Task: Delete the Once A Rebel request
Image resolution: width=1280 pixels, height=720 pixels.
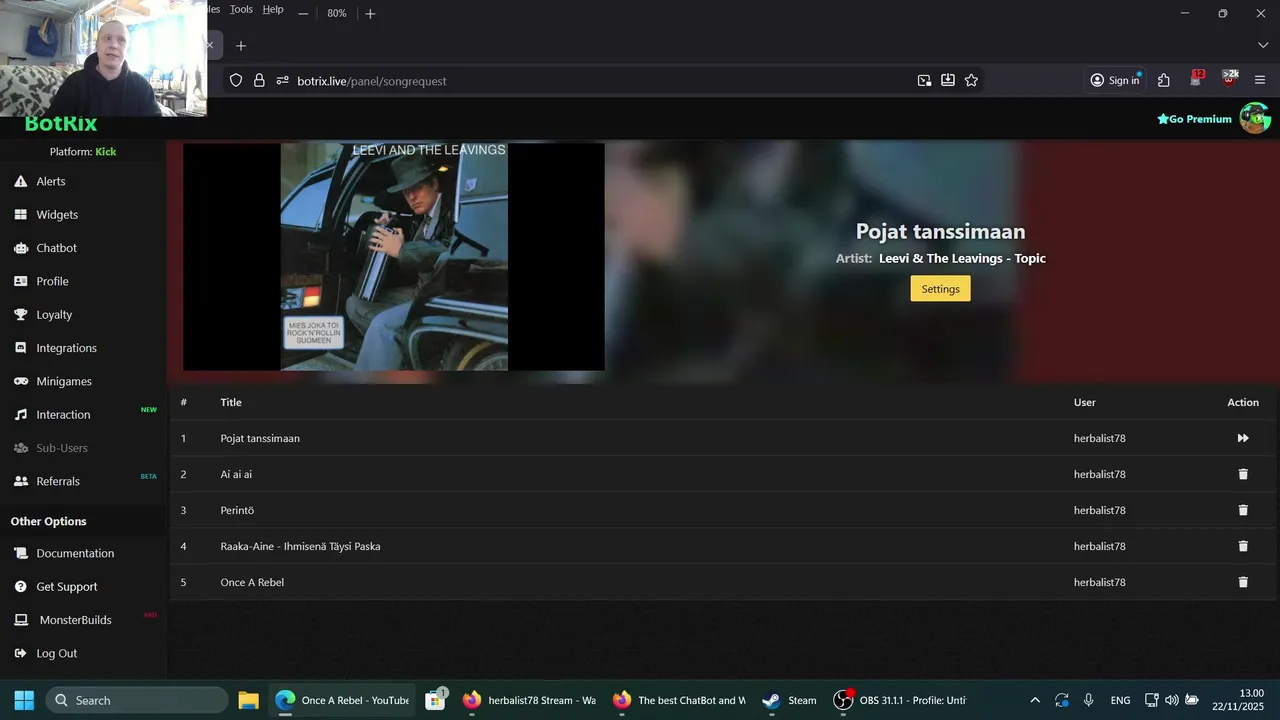Action: click(x=1243, y=582)
